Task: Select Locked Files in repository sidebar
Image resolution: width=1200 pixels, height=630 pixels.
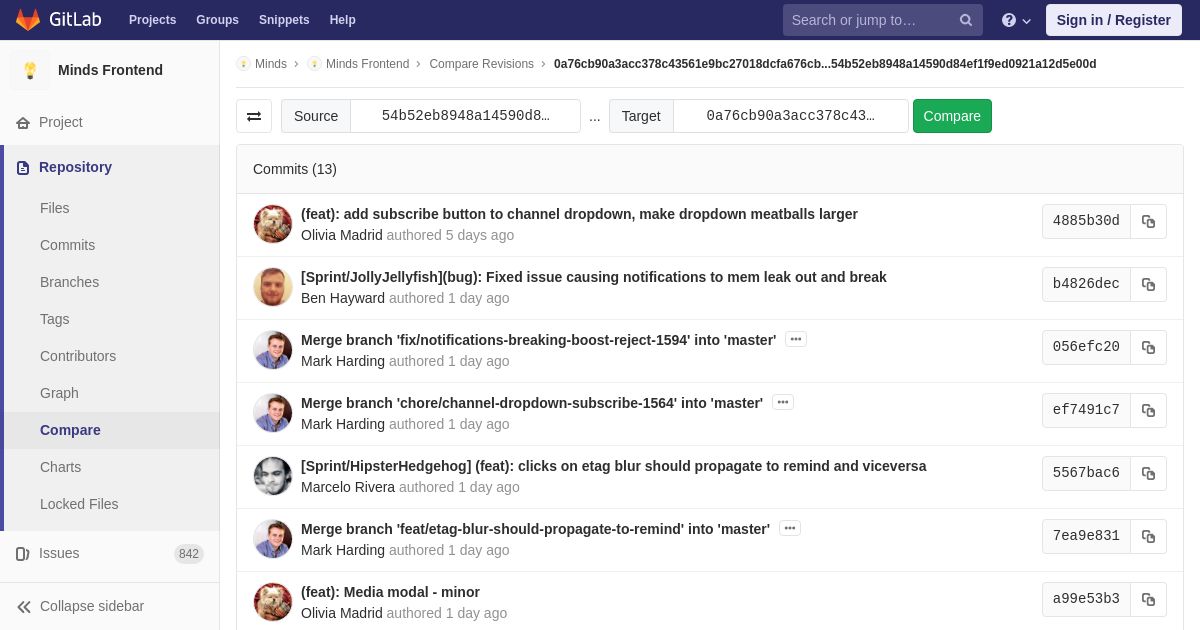Action: tap(79, 504)
